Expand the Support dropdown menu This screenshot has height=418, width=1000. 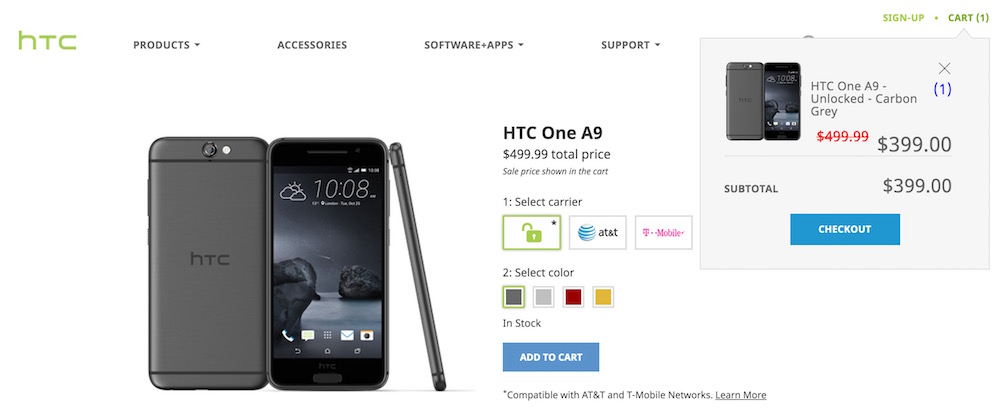pos(631,45)
